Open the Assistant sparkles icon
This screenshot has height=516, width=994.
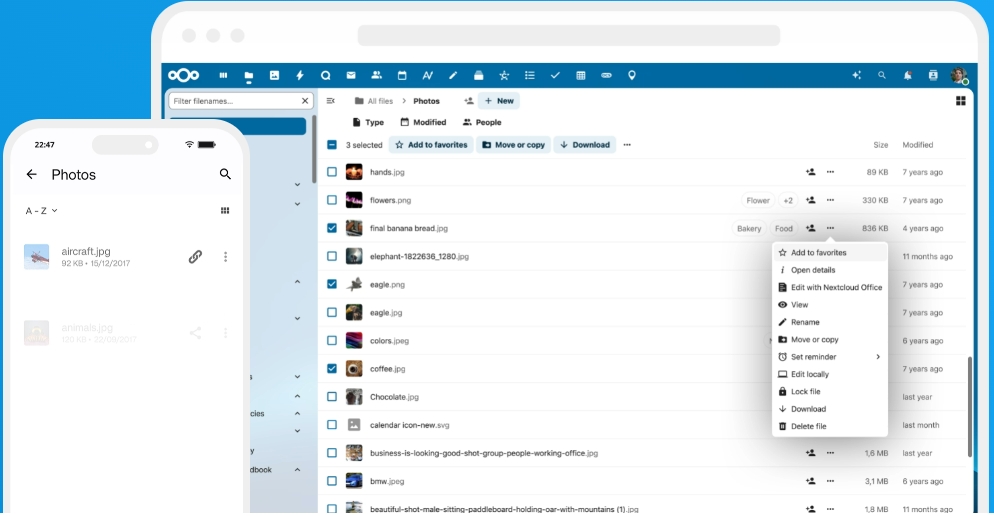[x=856, y=75]
